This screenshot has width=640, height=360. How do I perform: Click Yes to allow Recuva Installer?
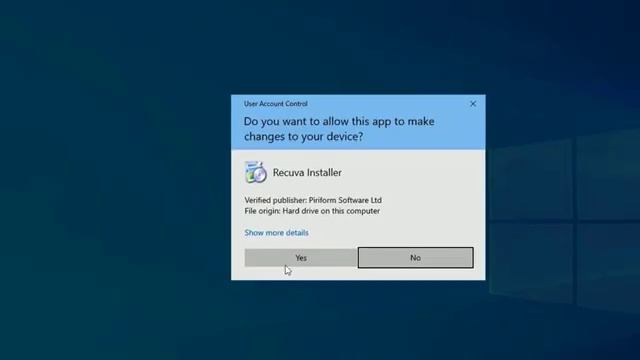click(301, 258)
